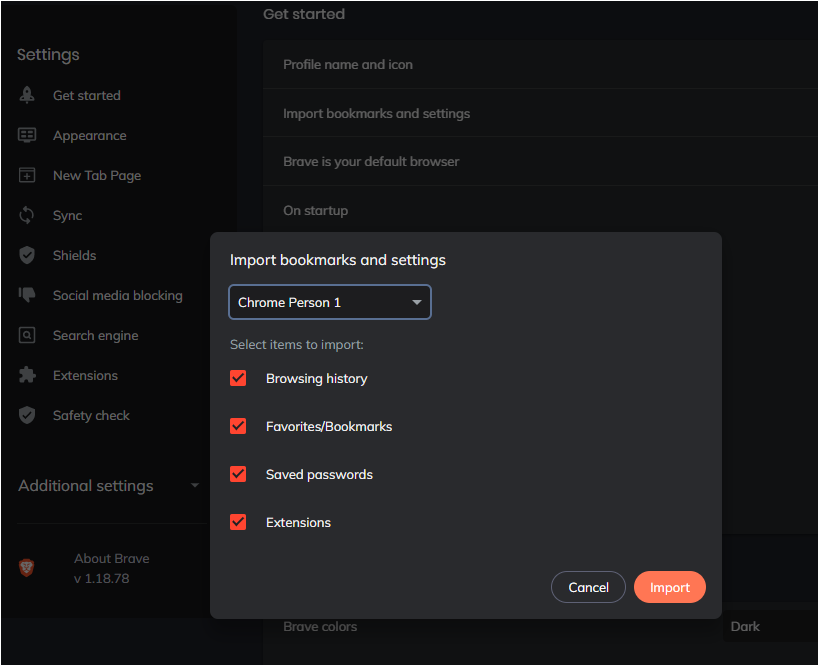Select Shields in the settings sidebar
Image resolution: width=819 pixels, height=666 pixels.
tap(75, 255)
